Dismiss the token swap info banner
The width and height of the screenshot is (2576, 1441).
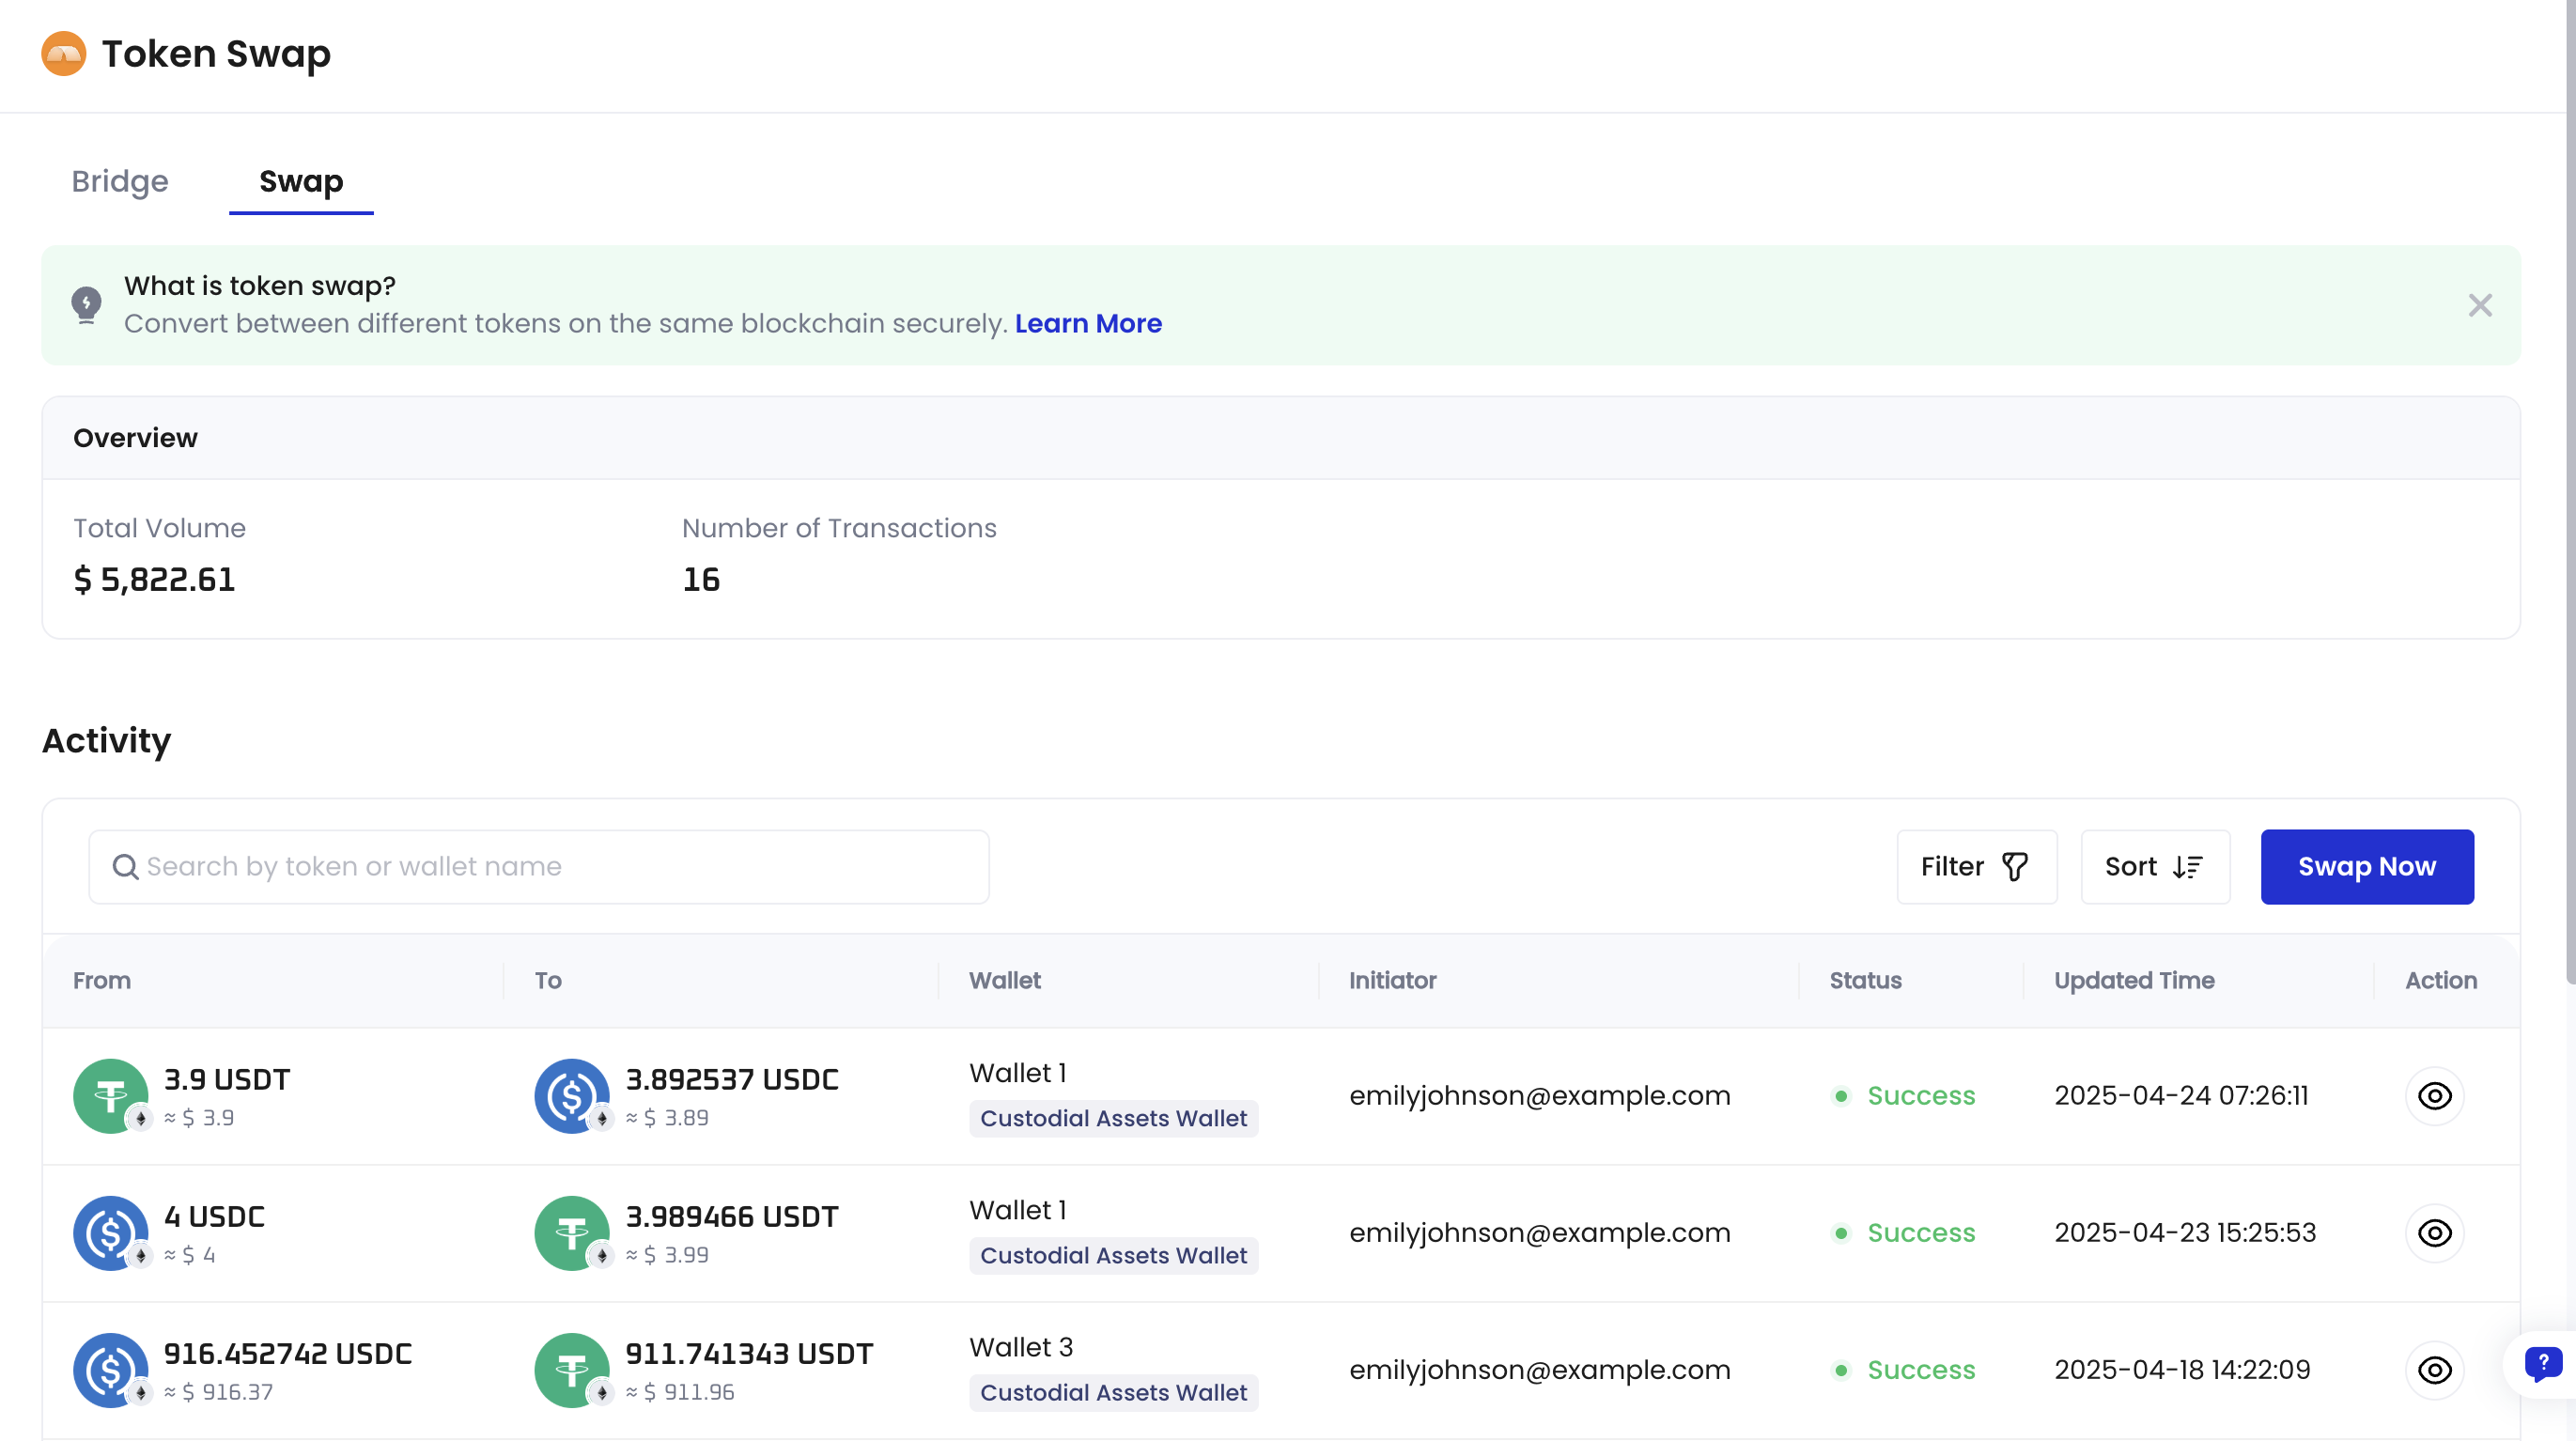coord(2480,305)
